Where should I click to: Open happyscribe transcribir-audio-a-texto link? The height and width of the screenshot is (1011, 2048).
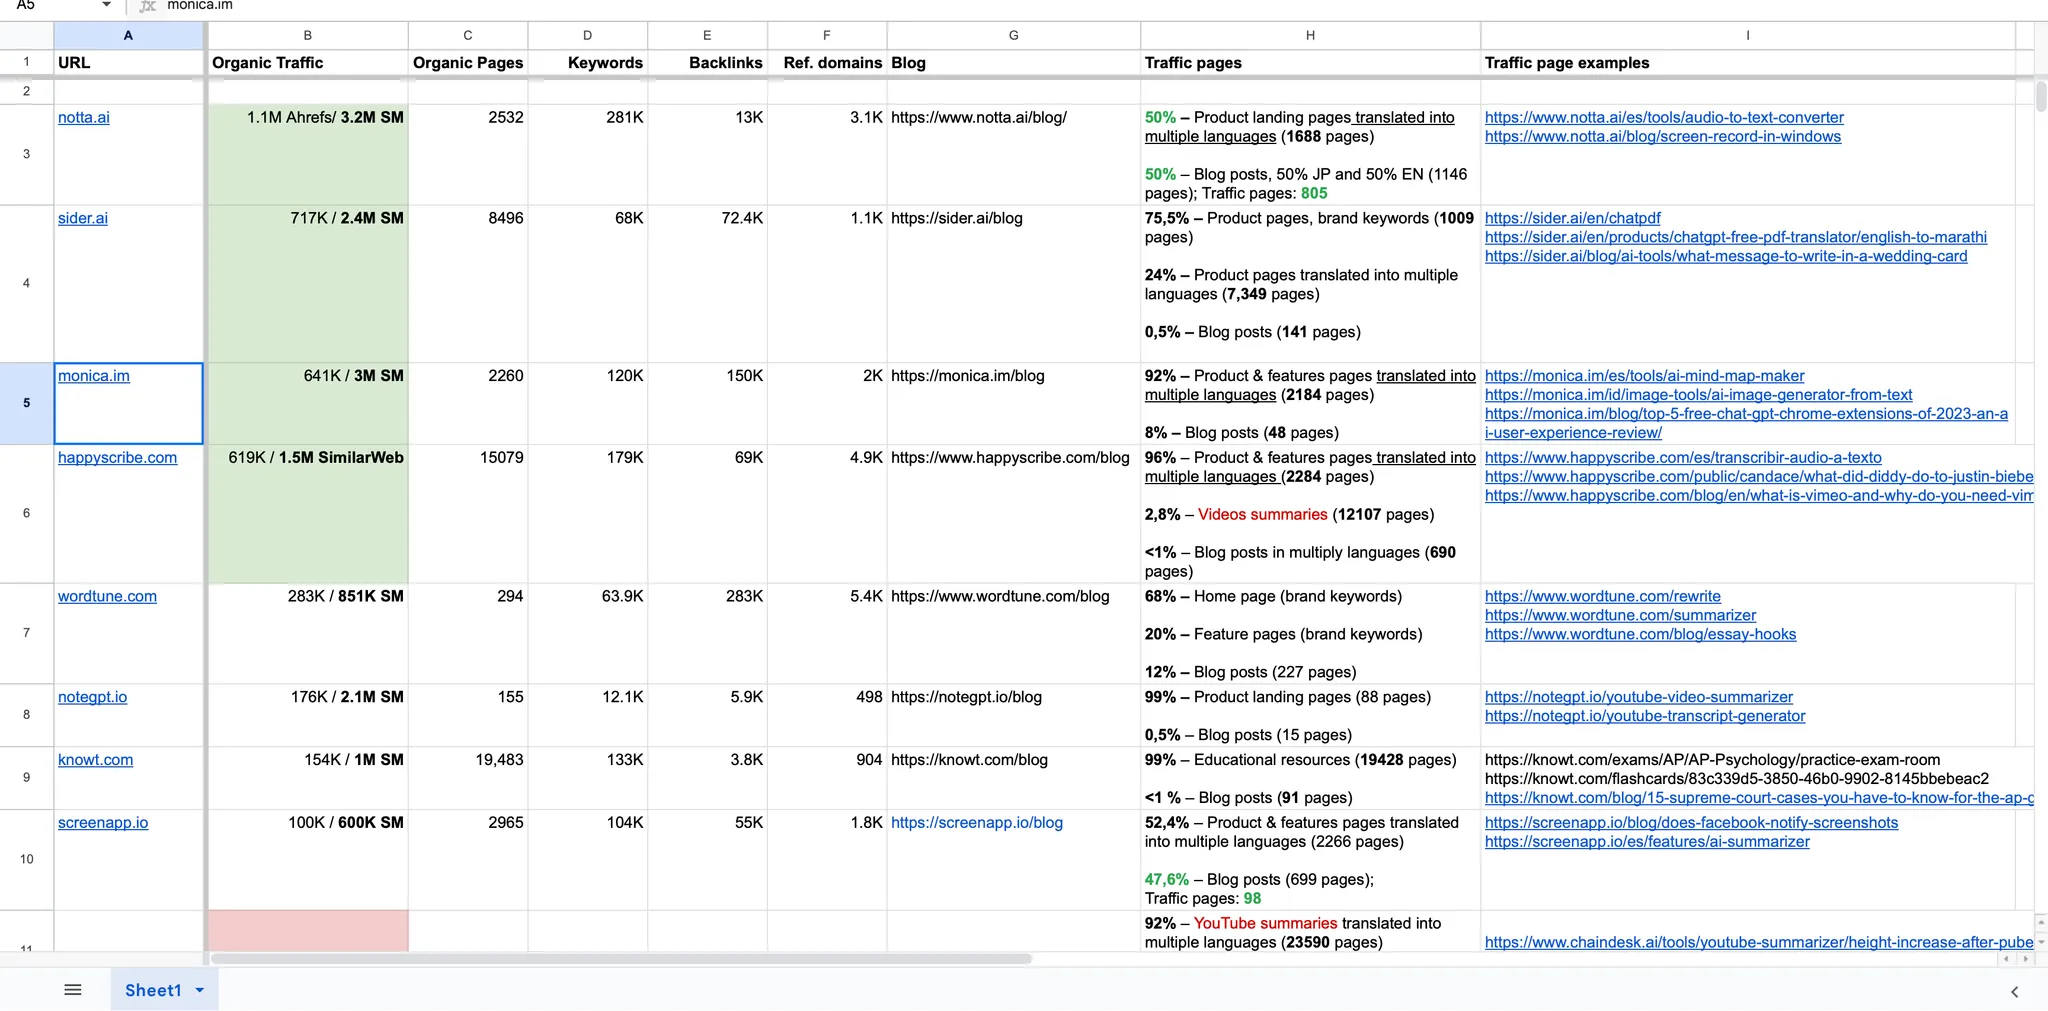1683,458
